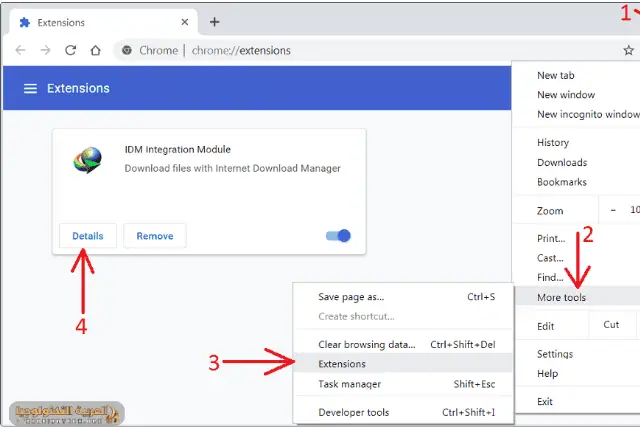Click Download files with Internet Download Manager text
The width and height of the screenshot is (640, 427).
[x=232, y=168]
